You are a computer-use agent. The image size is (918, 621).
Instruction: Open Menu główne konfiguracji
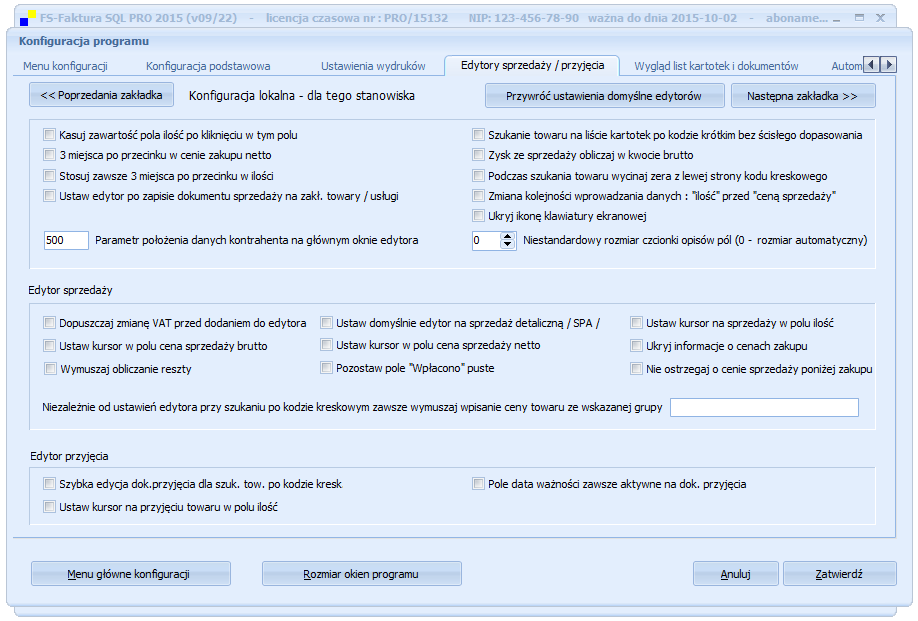click(131, 574)
